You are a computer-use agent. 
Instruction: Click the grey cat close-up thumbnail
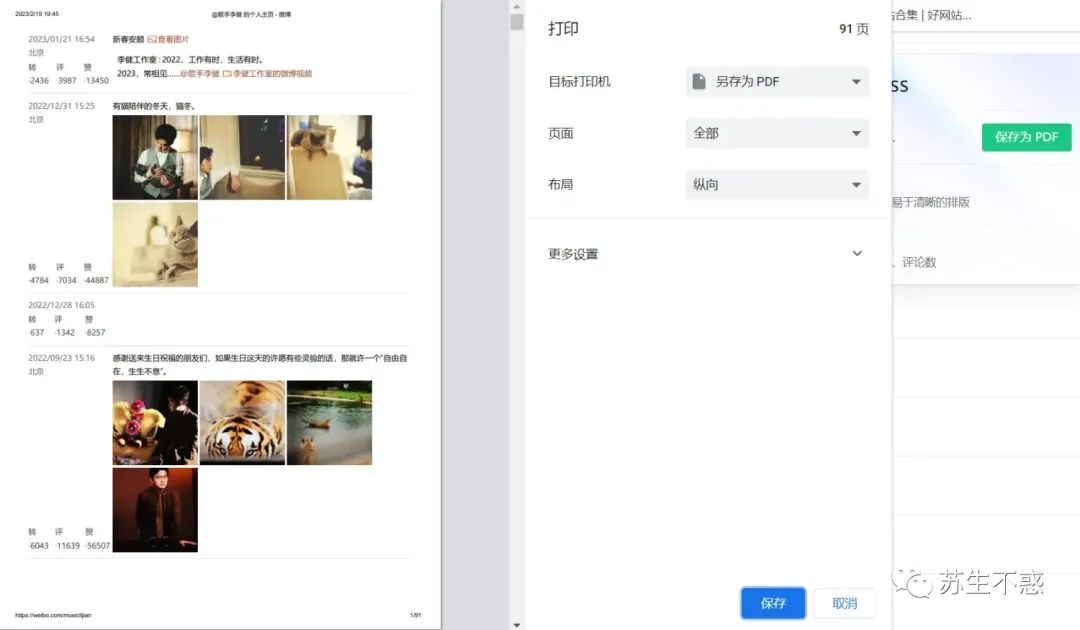[155, 244]
